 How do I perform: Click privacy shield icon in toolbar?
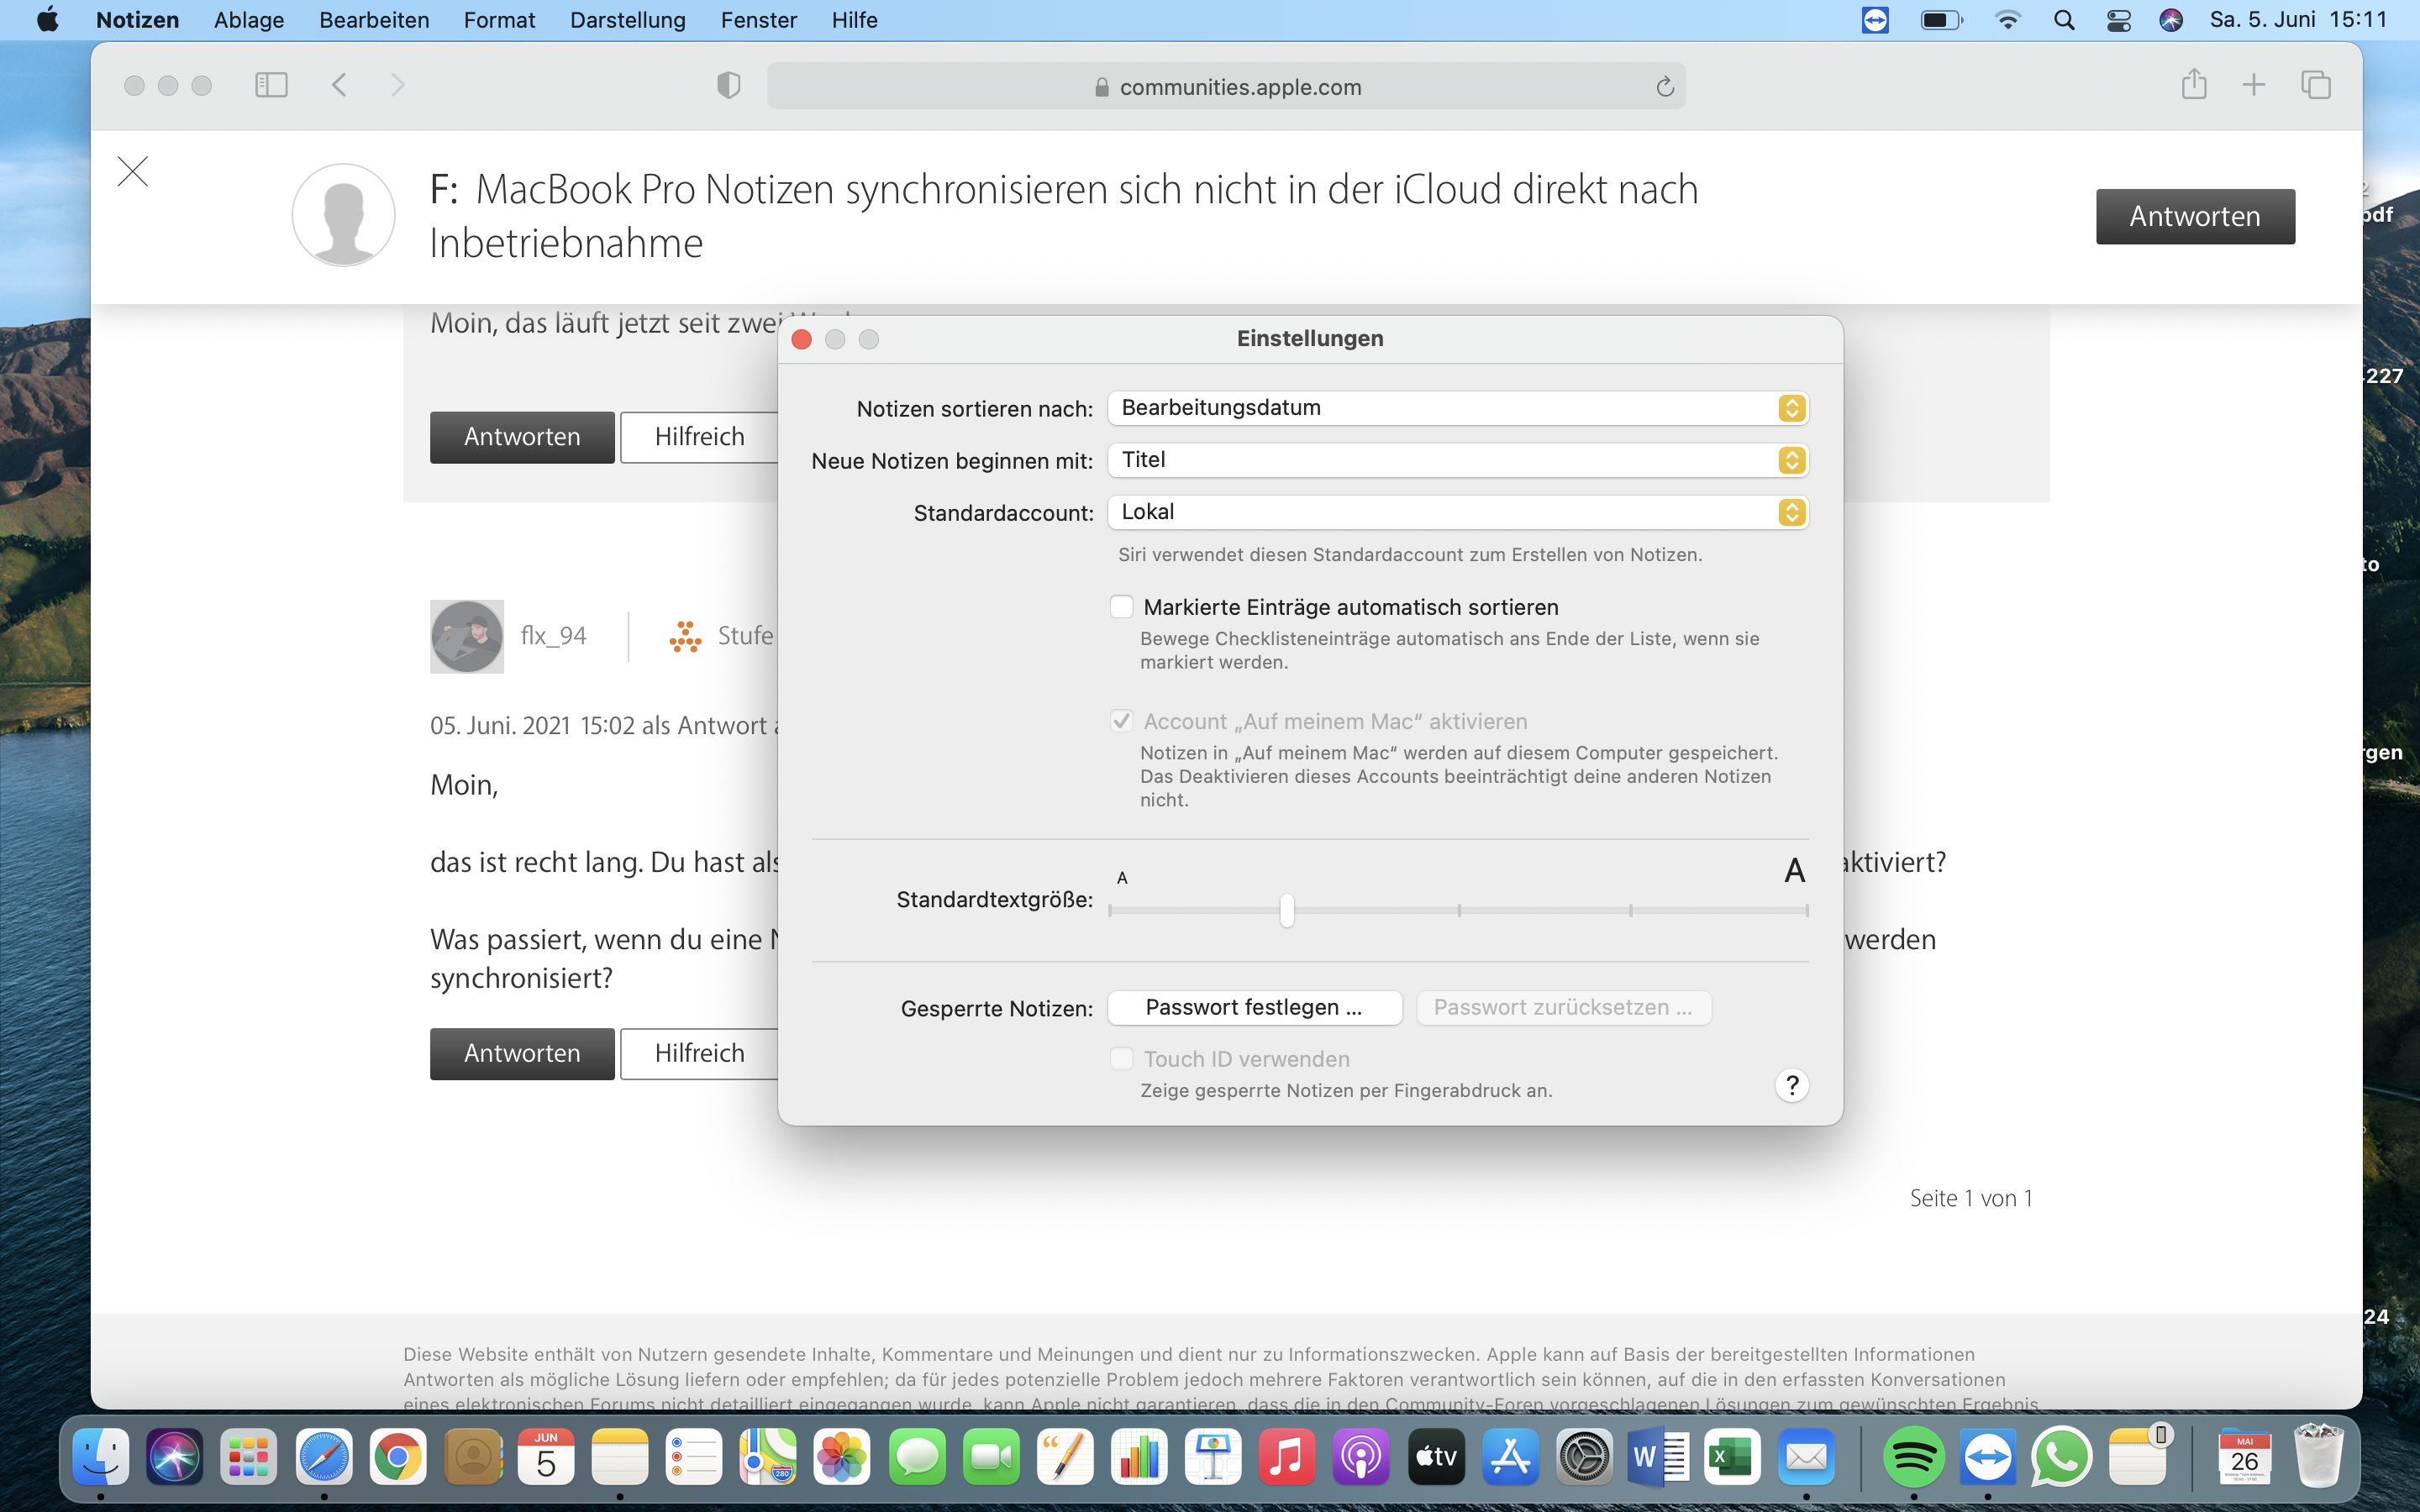pyautogui.click(x=728, y=86)
